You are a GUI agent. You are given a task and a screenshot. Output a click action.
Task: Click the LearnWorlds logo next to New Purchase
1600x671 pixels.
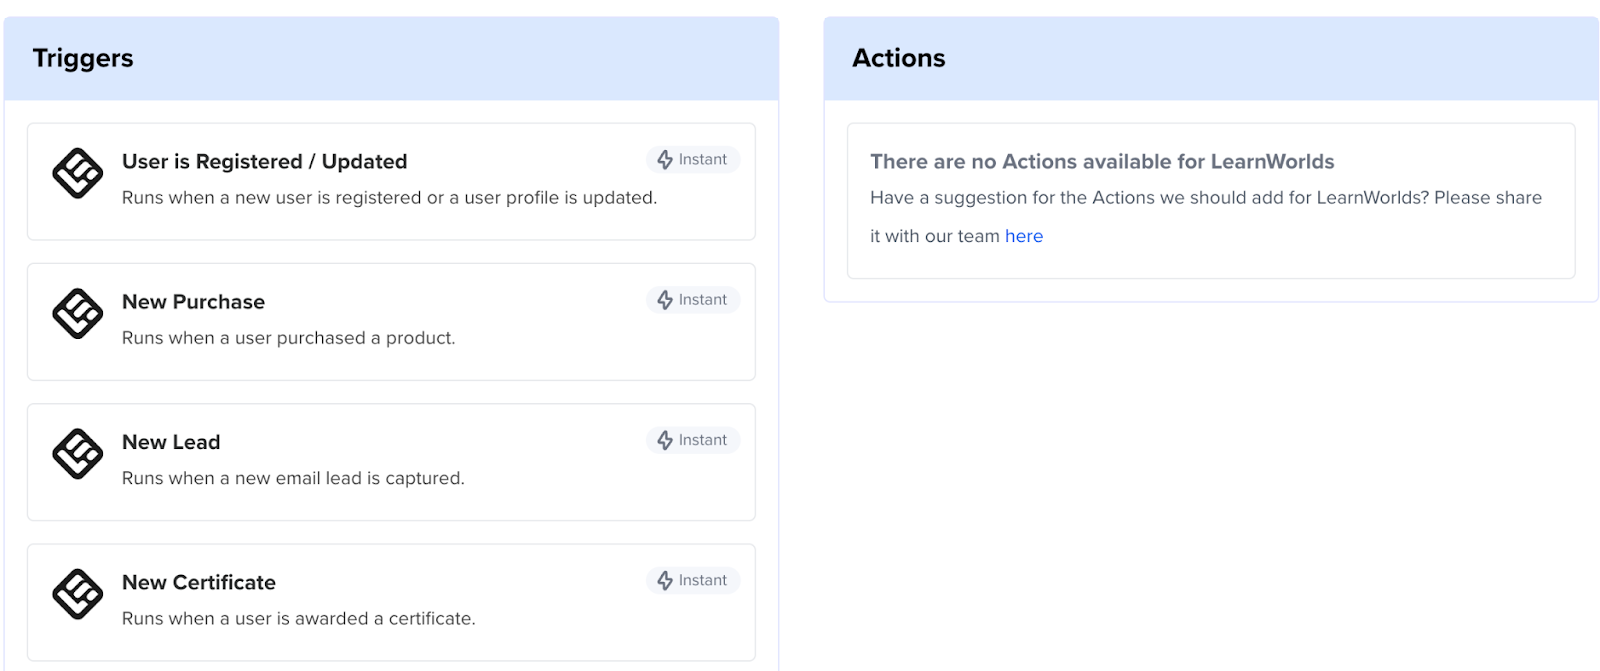pos(77,314)
